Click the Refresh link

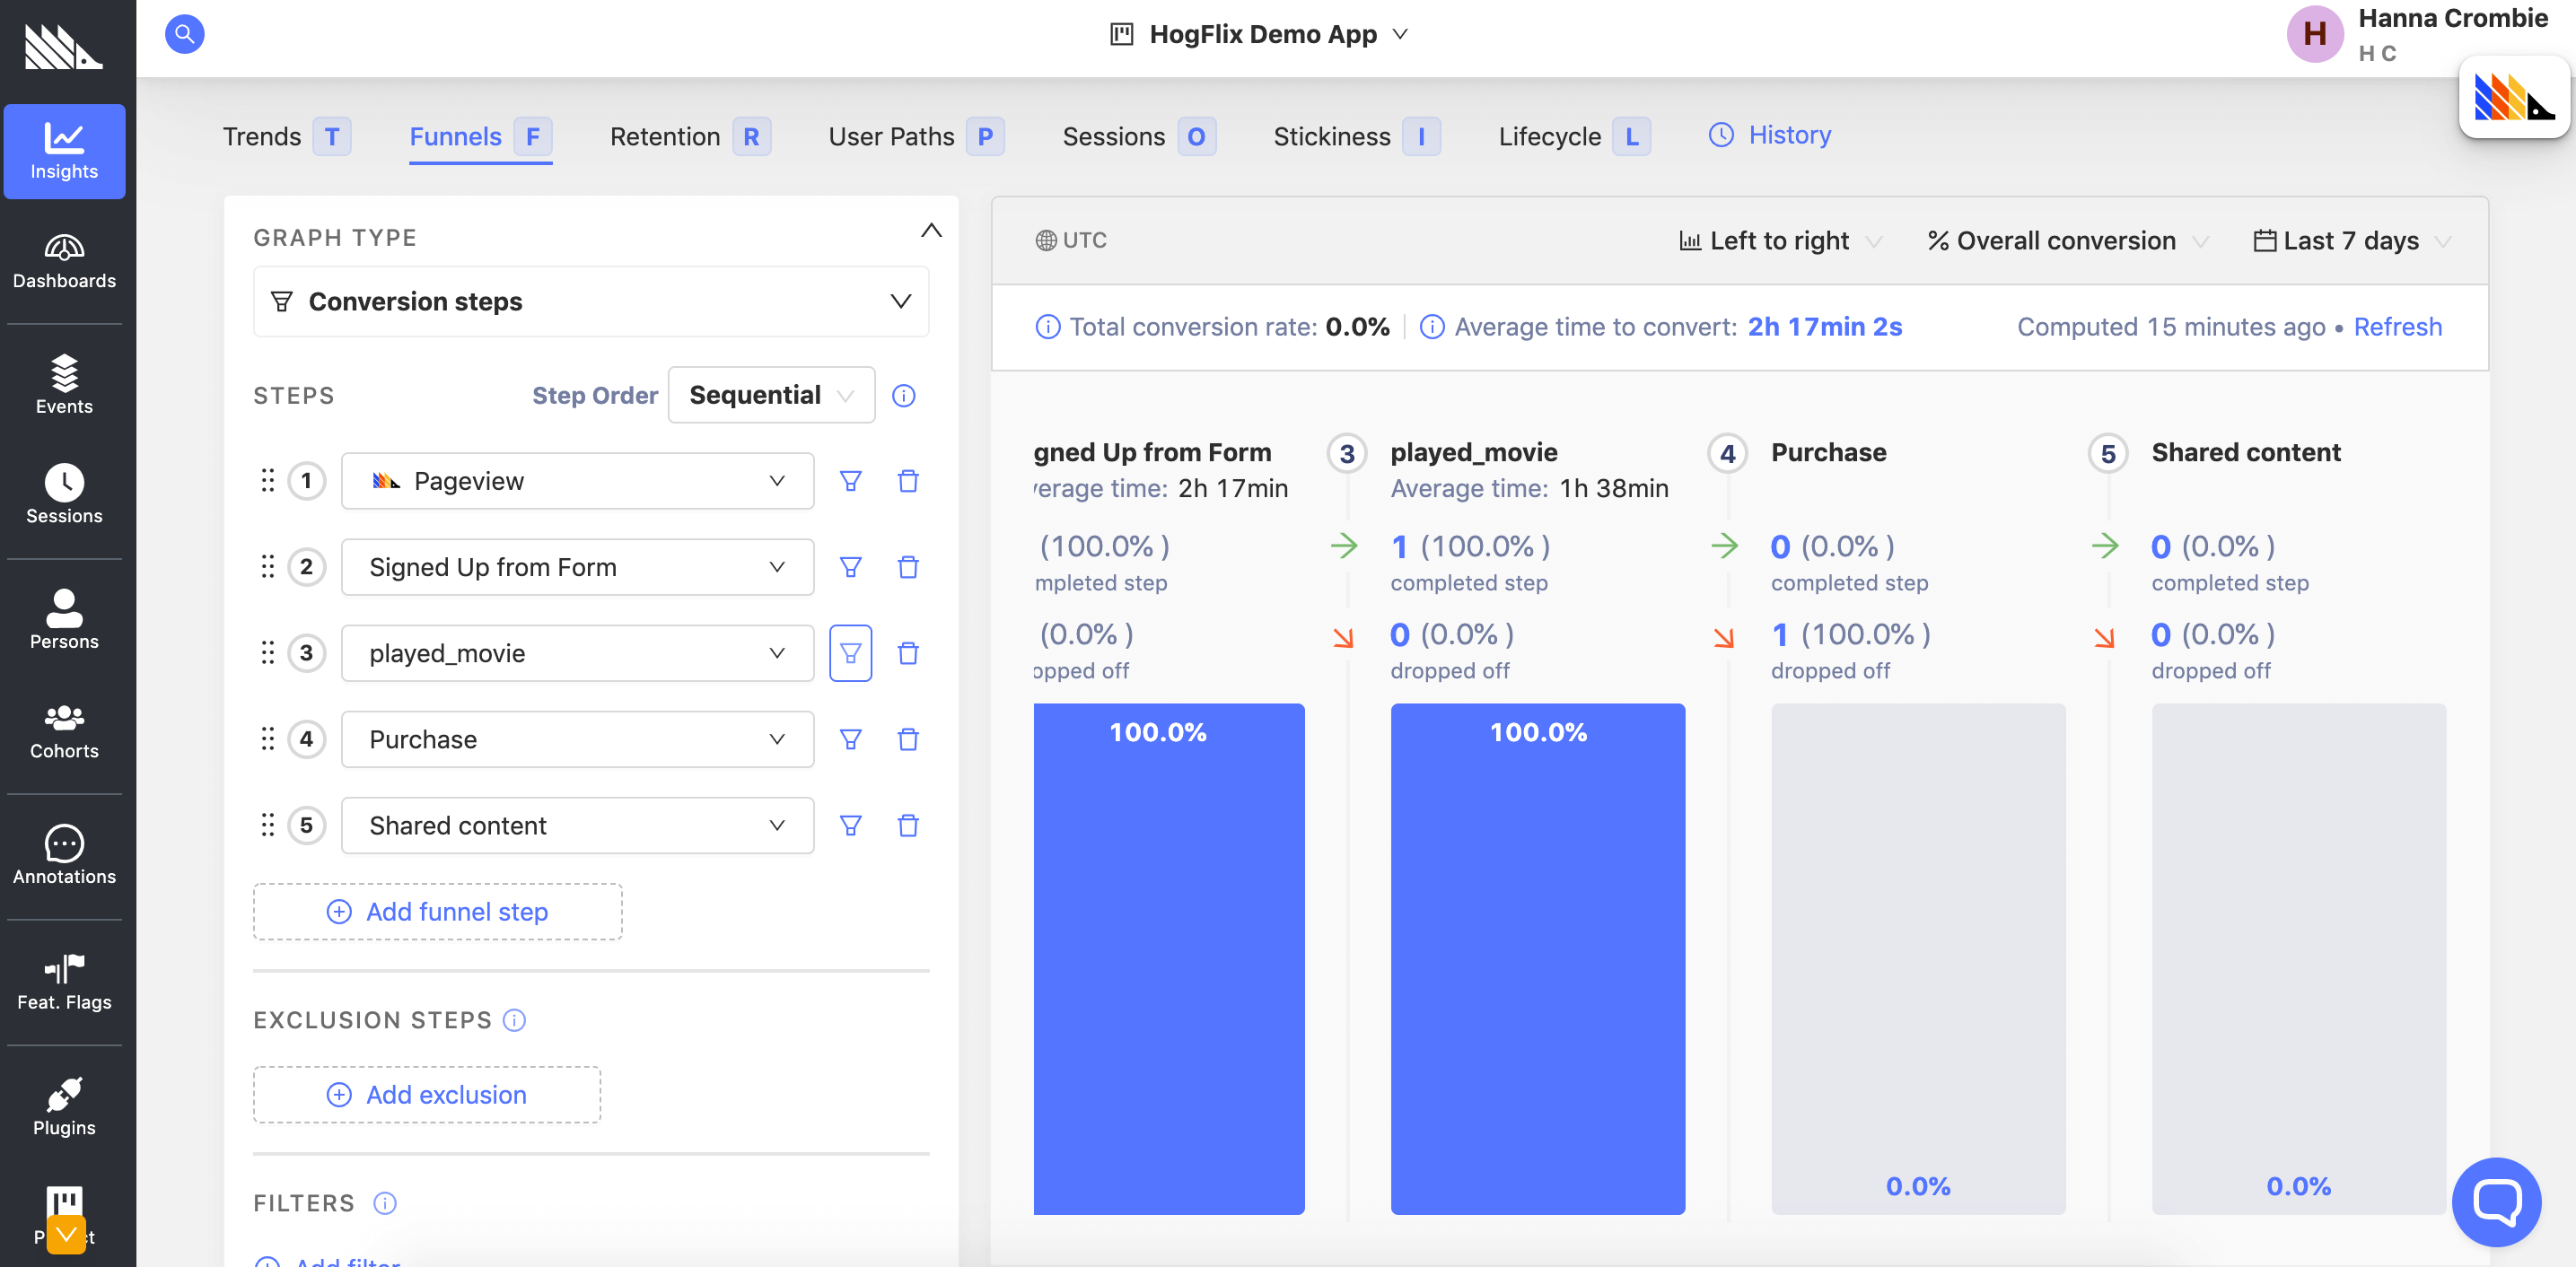coord(2397,327)
